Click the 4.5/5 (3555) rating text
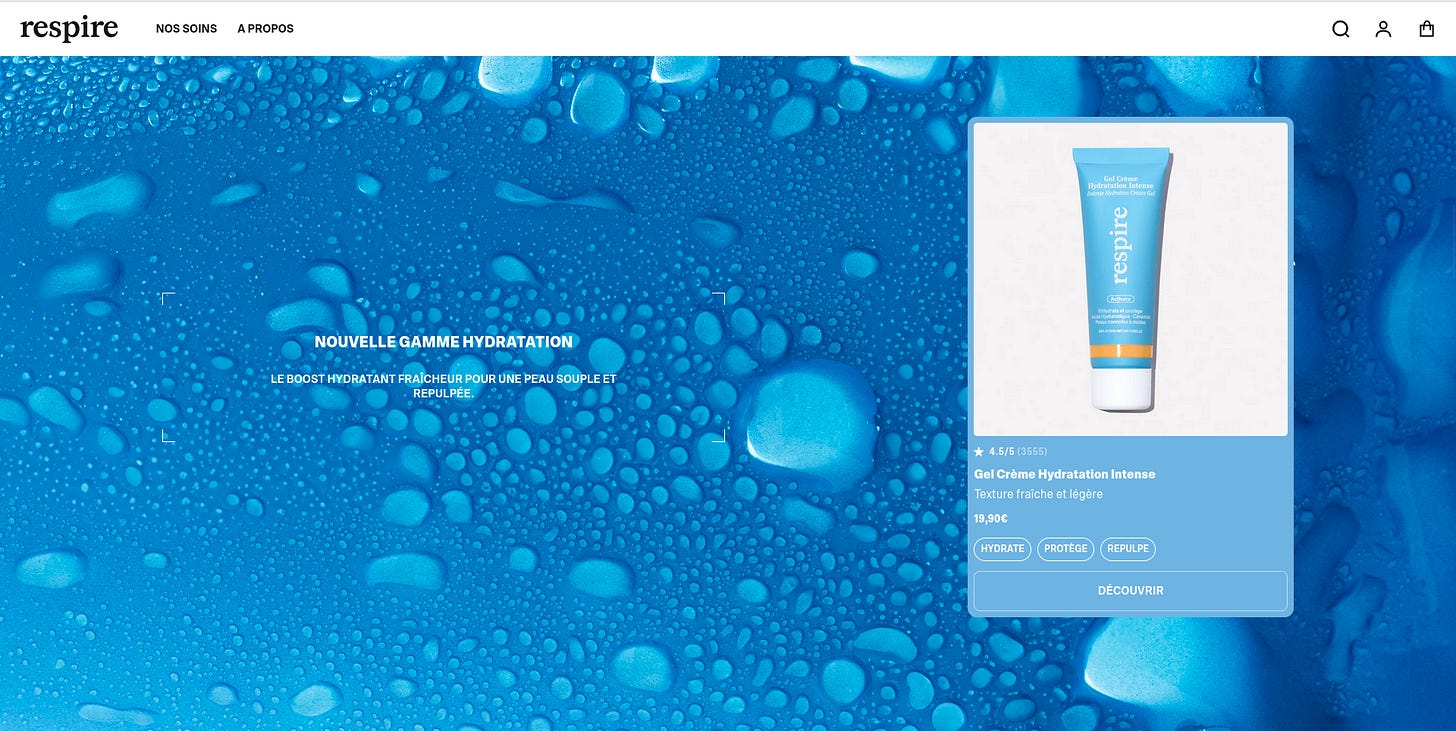The image size is (1456, 731). pos(1018,452)
